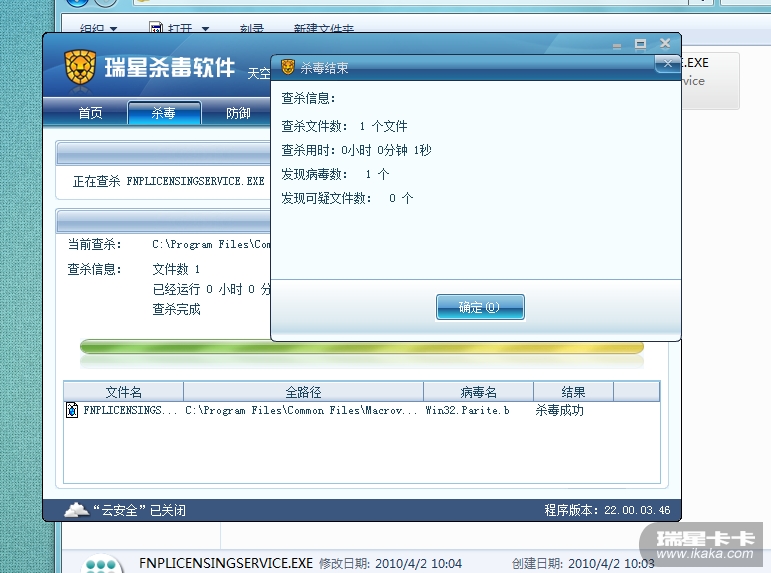Click the 查杀用时 line in dialog

pos(356,150)
